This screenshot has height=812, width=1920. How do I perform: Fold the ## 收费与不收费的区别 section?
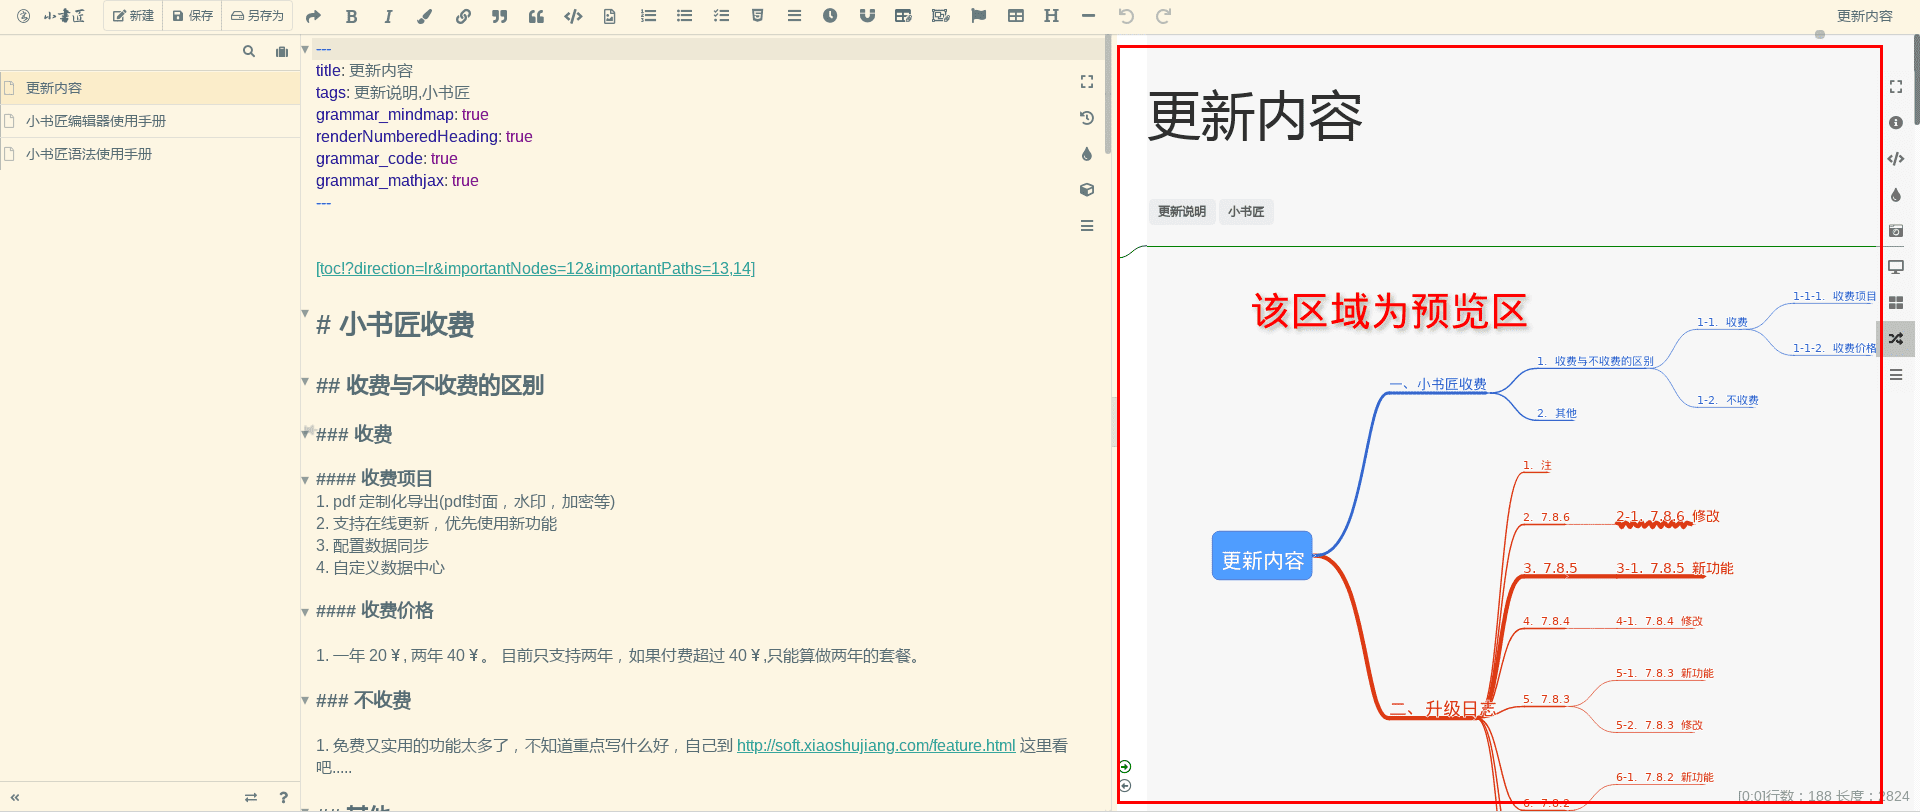pos(305,381)
